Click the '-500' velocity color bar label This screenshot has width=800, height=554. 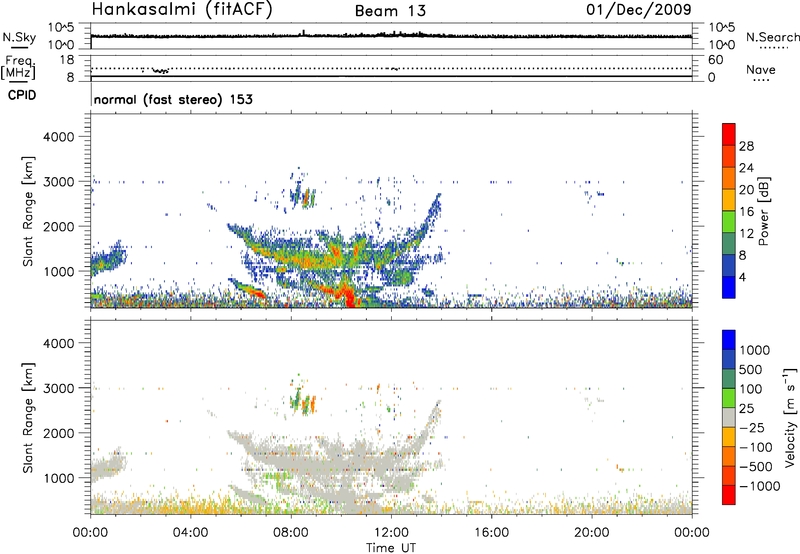(x=756, y=467)
